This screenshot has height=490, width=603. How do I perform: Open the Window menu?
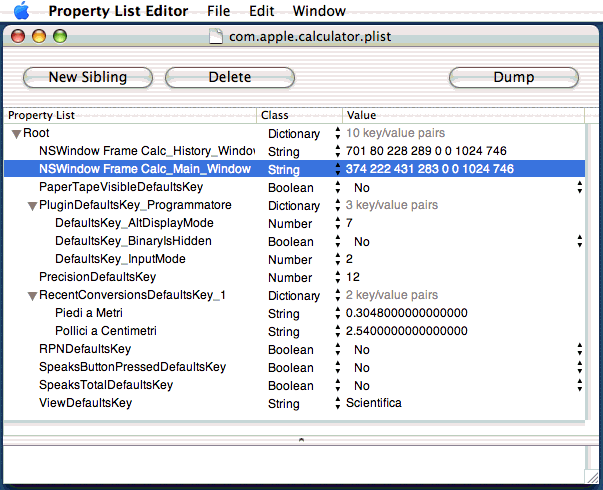pyautogui.click(x=319, y=11)
